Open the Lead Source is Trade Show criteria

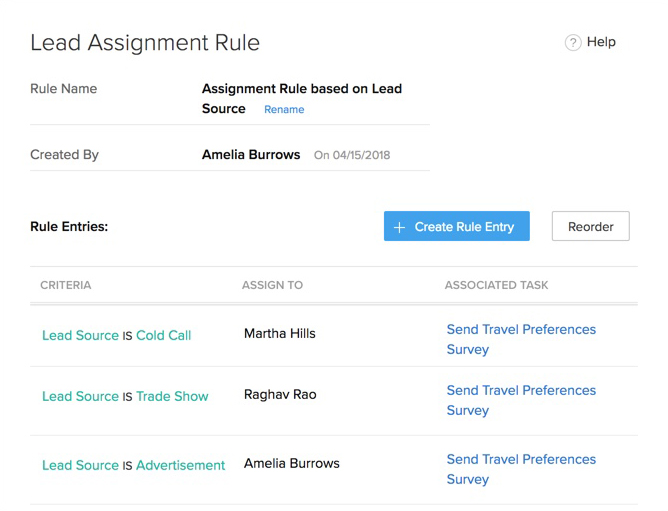[125, 397]
